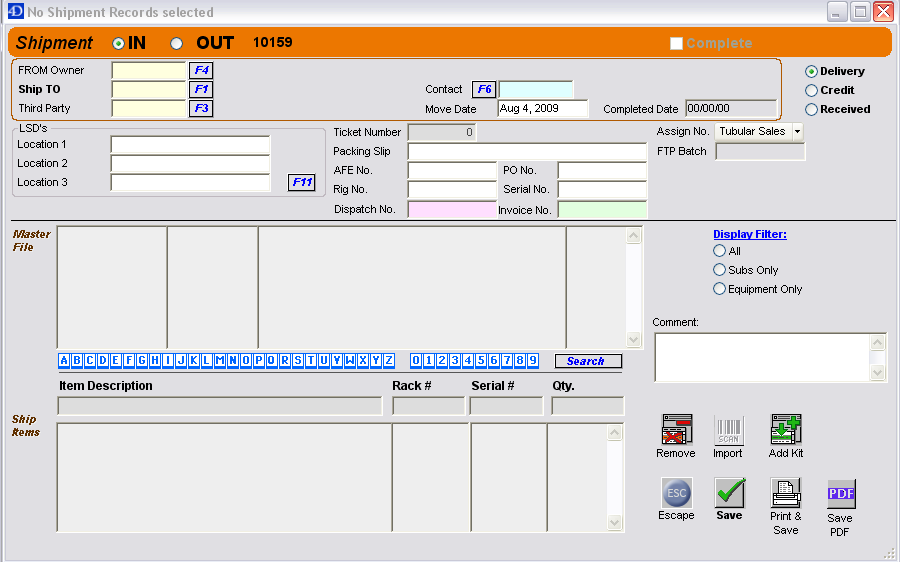Image resolution: width=900 pixels, height=562 pixels.
Task: Click the Packing Slip input field
Action: [x=527, y=152]
